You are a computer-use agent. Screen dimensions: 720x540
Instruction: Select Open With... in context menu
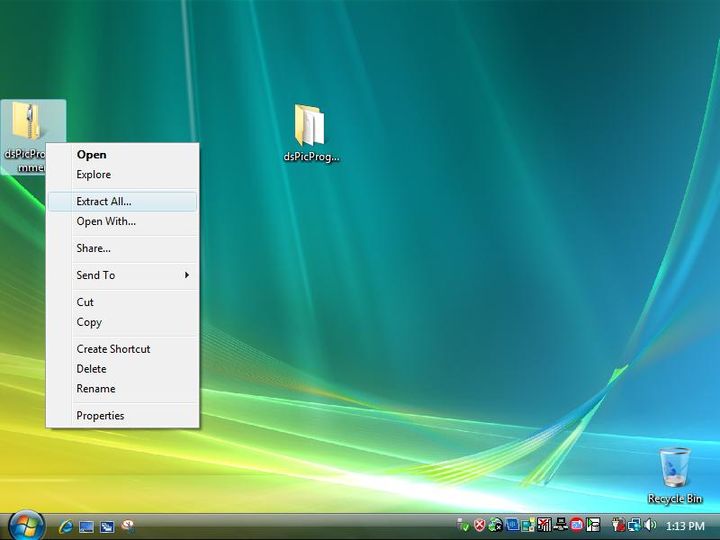click(106, 221)
